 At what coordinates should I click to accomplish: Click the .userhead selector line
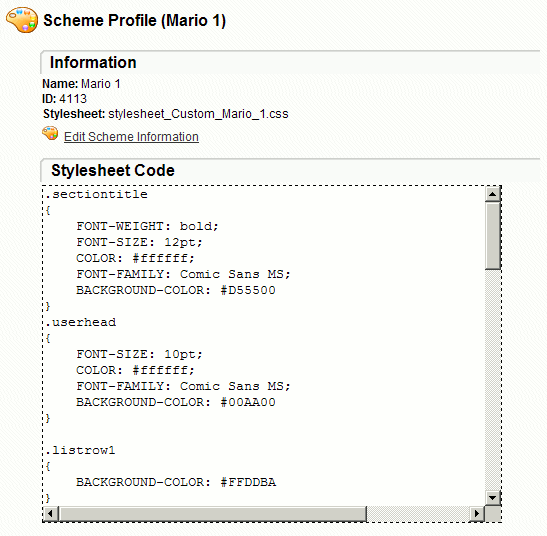[x=81, y=322]
